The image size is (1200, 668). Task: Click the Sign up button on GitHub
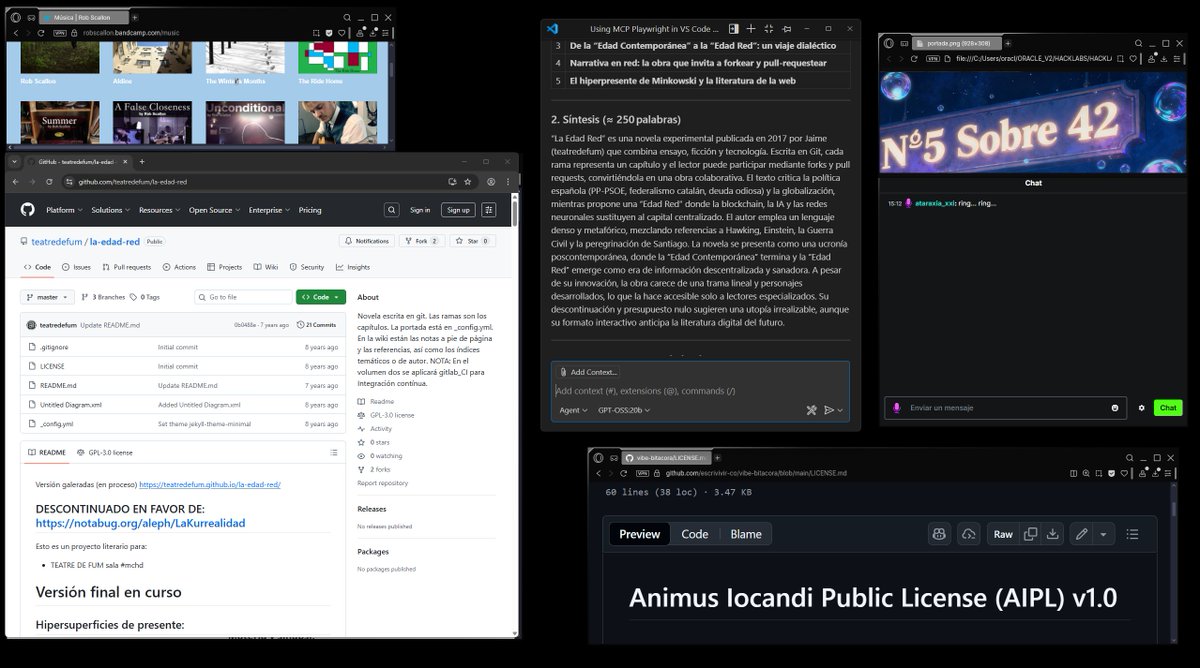click(x=458, y=210)
